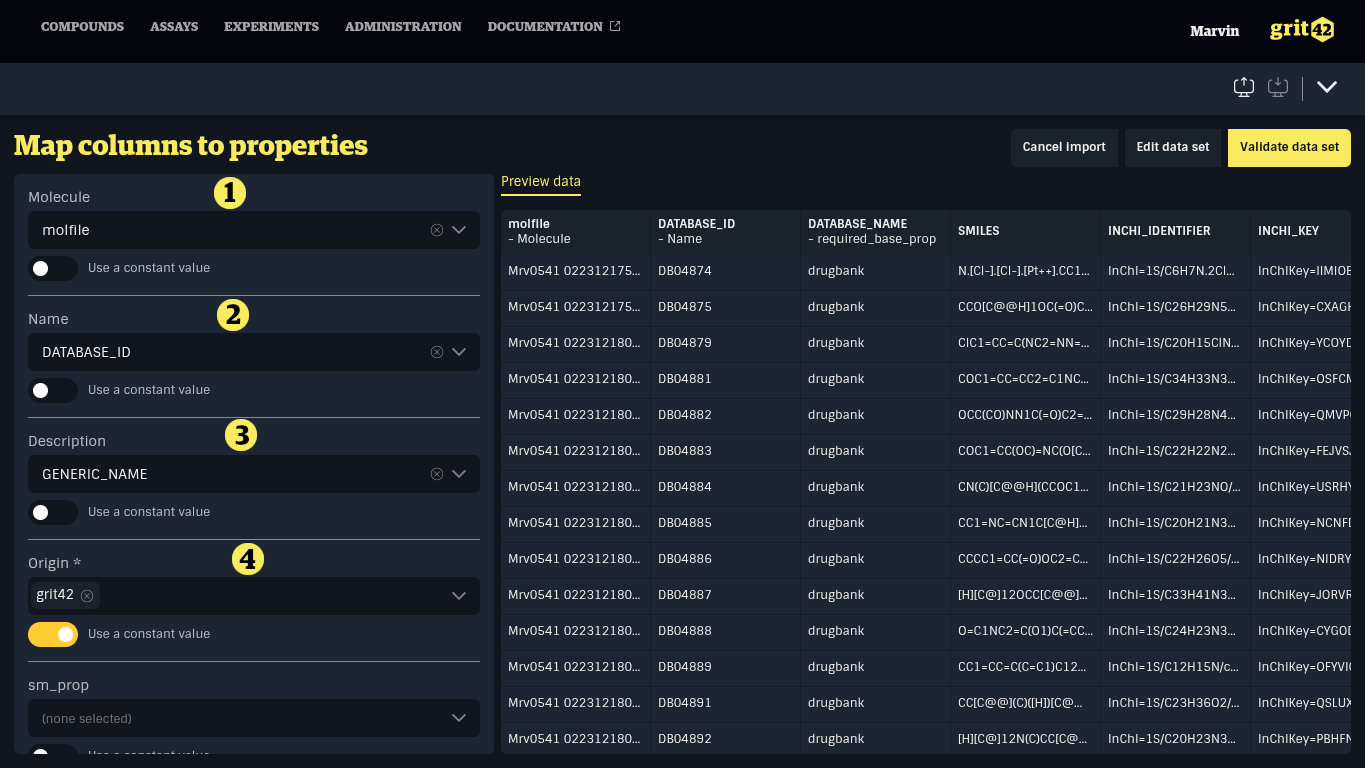Open the Compounds menu
The height and width of the screenshot is (768, 1365).
click(x=82, y=27)
